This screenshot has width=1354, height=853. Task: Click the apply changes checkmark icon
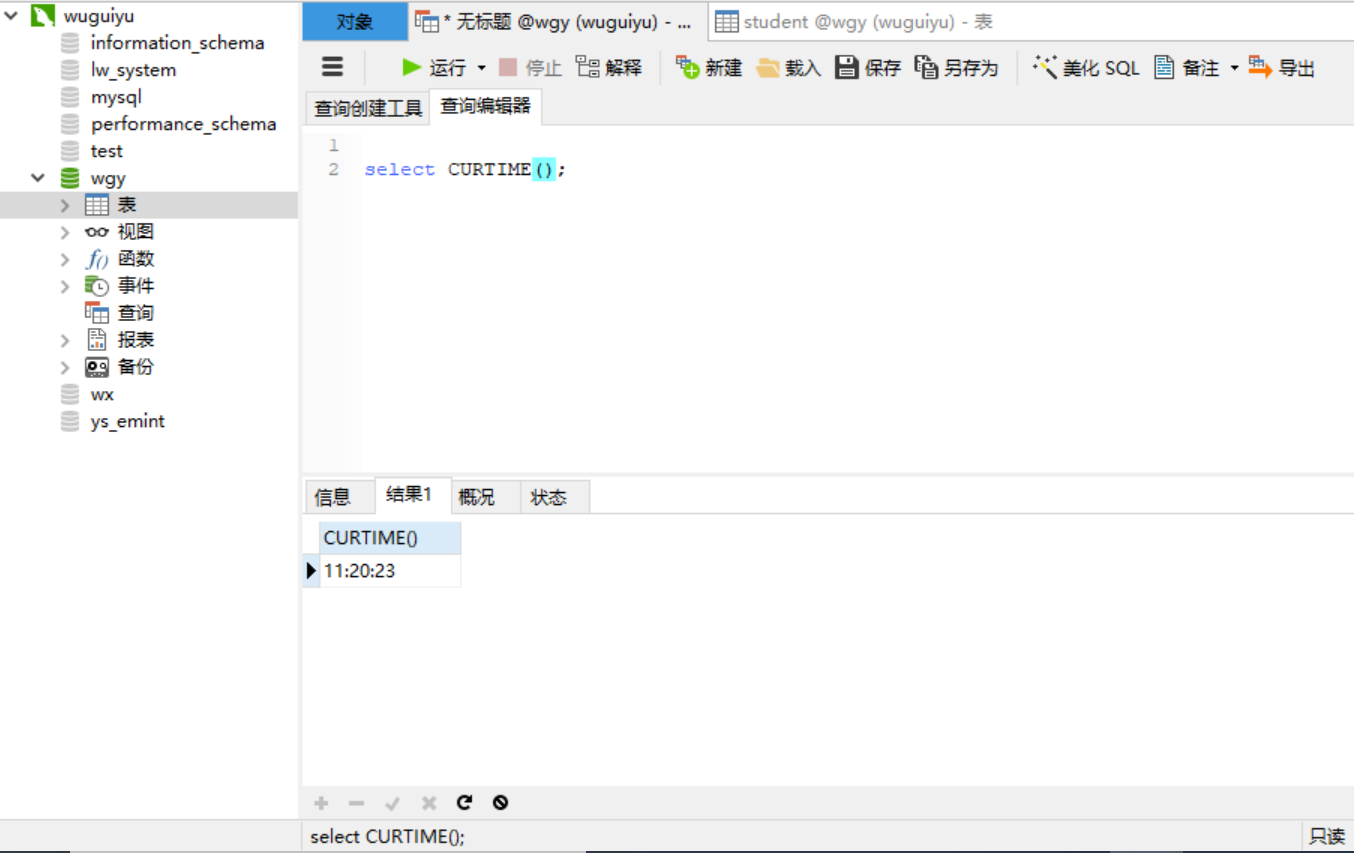(392, 802)
